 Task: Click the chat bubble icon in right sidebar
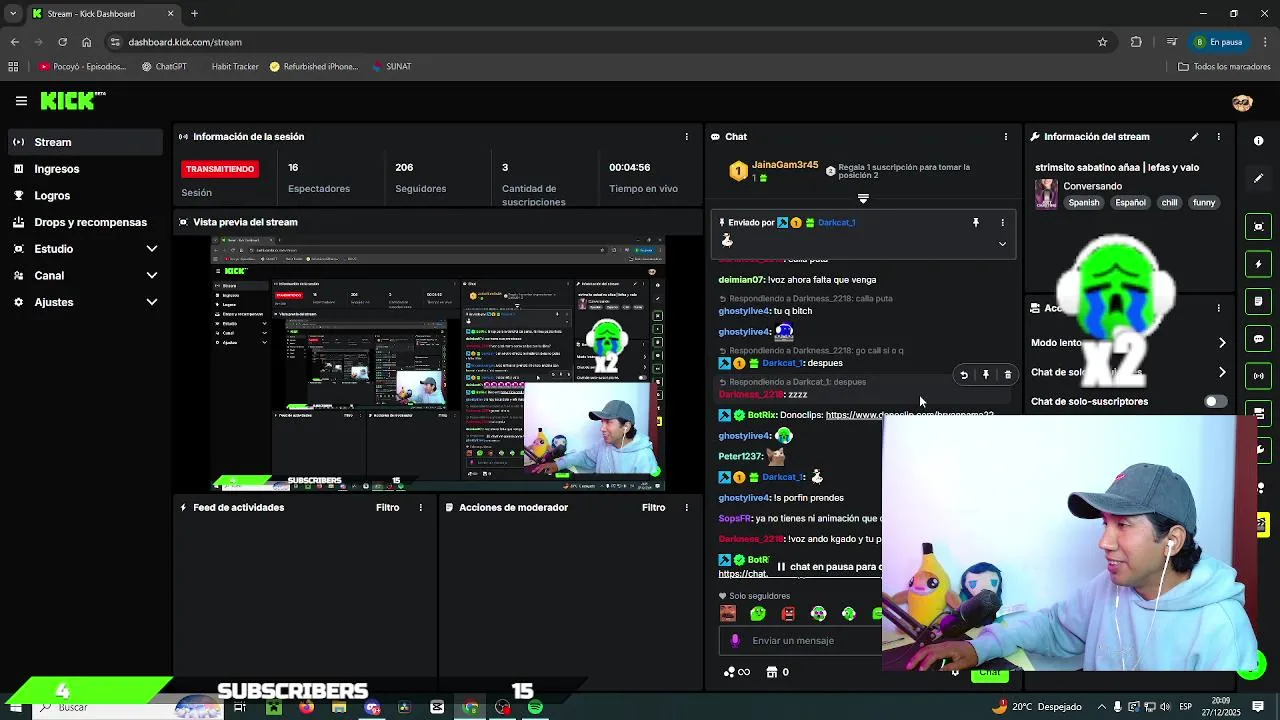[1259, 339]
